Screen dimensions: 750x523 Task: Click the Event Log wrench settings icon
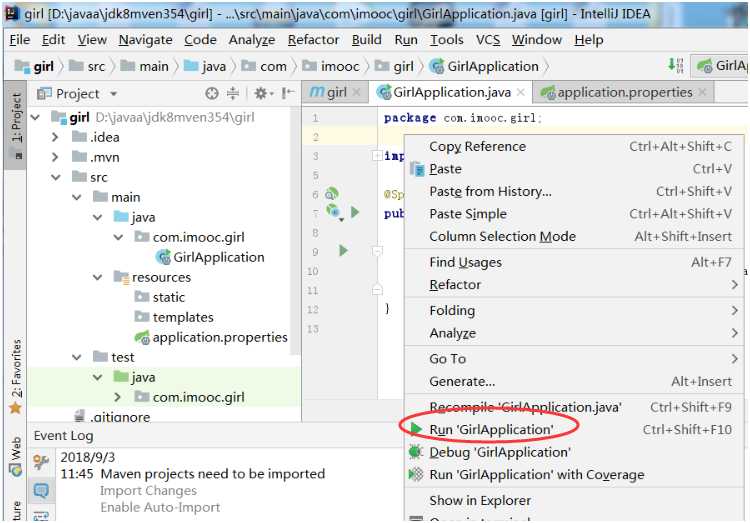pyautogui.click(x=41, y=462)
